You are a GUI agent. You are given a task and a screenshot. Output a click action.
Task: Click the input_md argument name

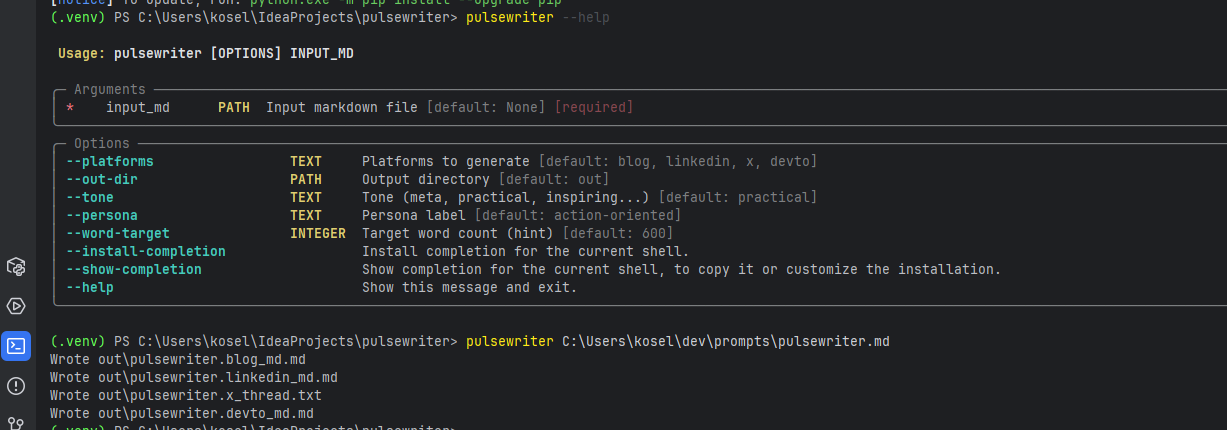point(138,107)
